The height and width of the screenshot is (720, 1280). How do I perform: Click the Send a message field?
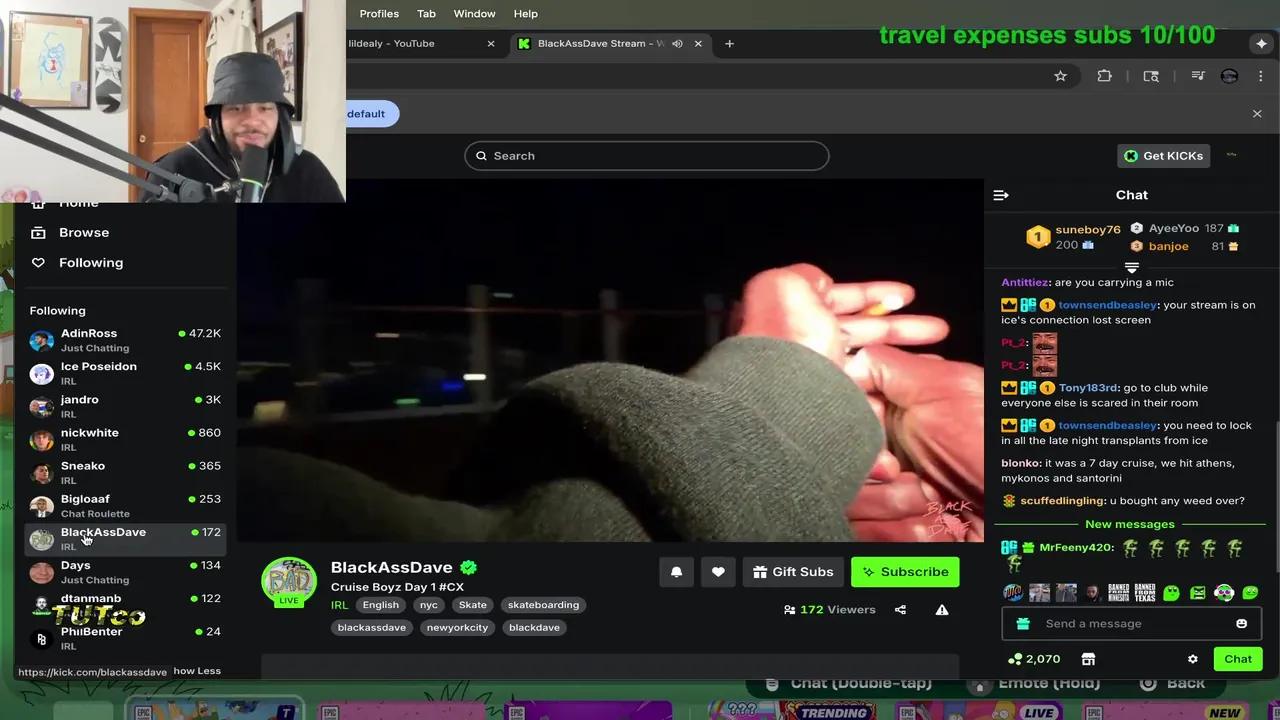(x=1131, y=623)
